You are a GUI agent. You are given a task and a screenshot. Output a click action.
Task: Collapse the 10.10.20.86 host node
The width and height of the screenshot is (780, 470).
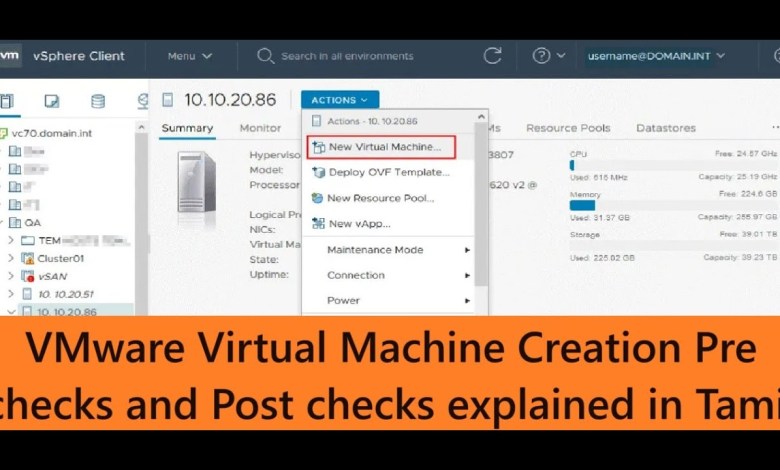10,312
